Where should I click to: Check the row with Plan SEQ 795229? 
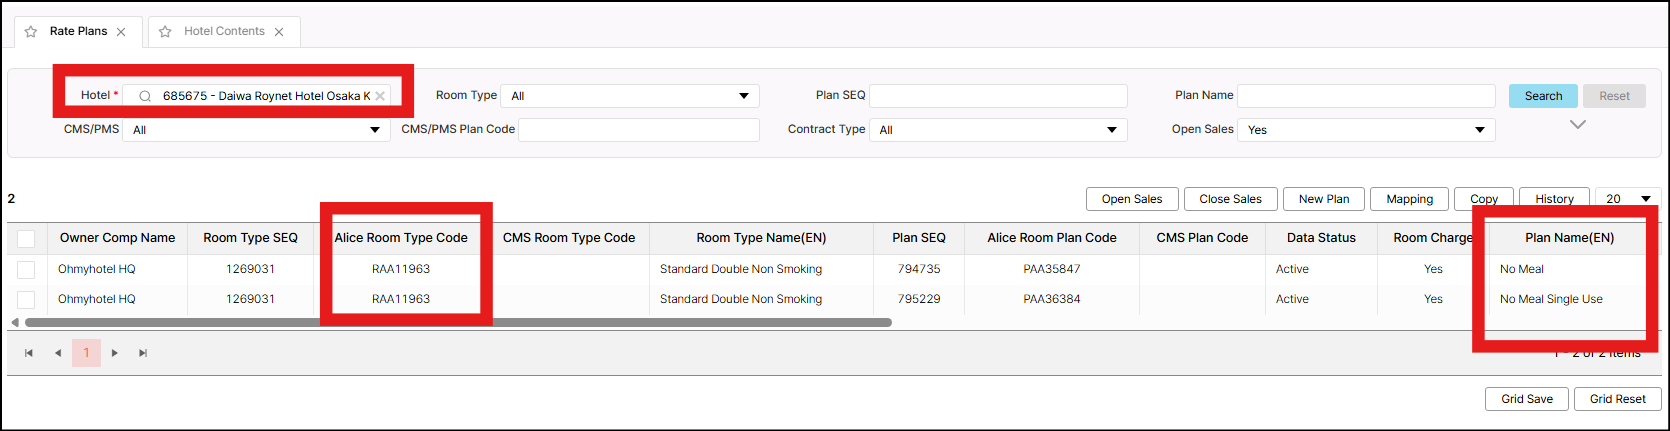[26, 299]
